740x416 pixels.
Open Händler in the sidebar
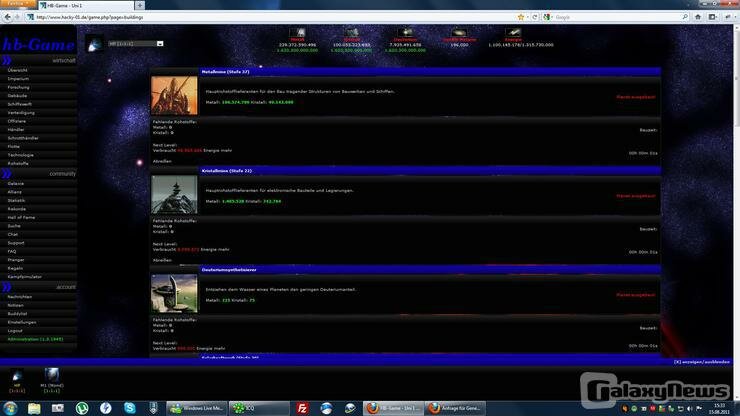click(x=16, y=130)
